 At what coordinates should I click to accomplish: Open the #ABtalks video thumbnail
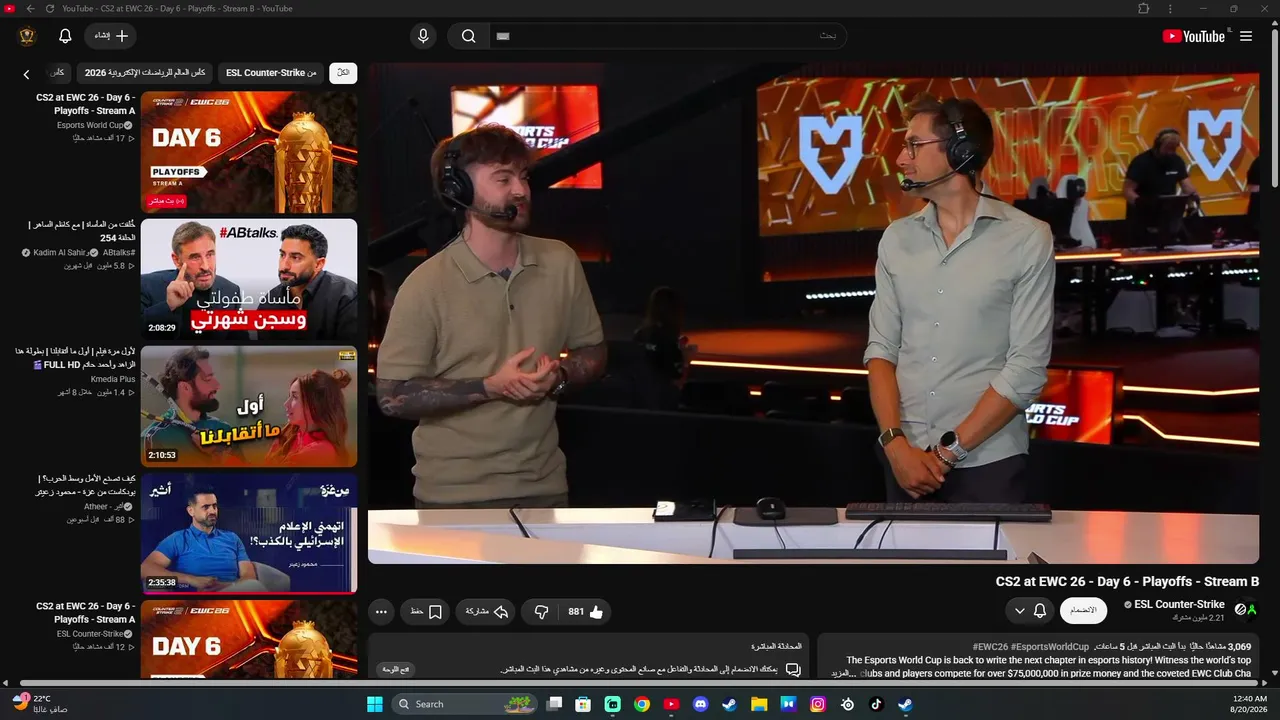249,278
